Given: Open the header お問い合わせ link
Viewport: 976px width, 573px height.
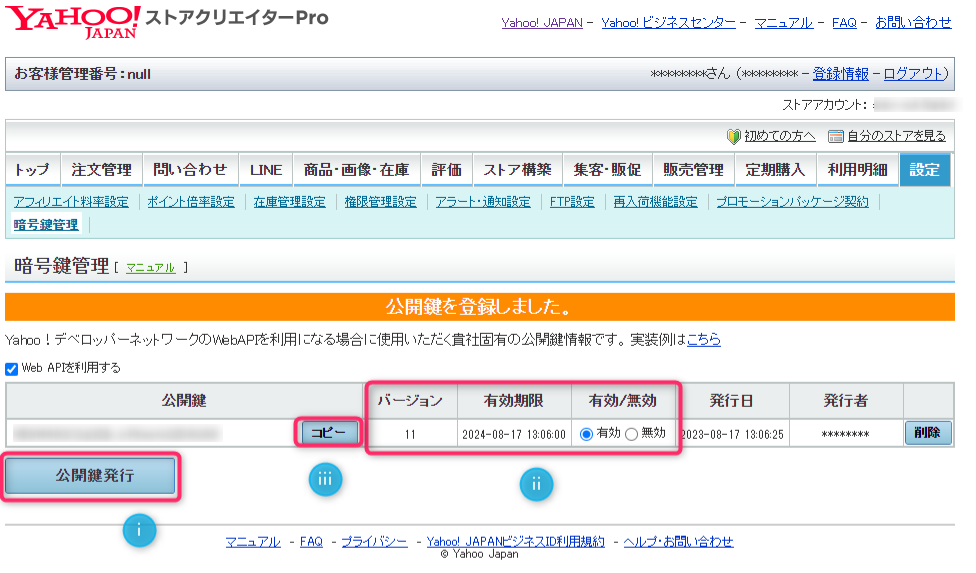Looking at the screenshot, I should tap(913, 23).
